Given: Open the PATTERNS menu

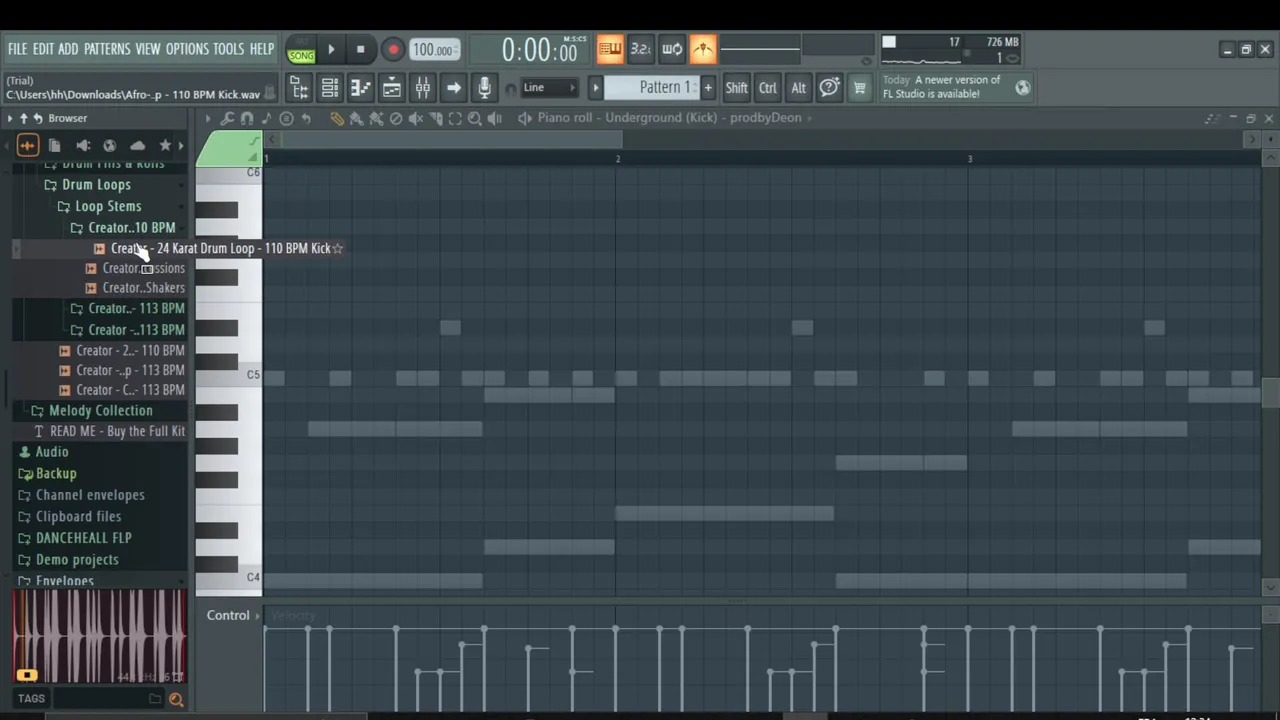Looking at the screenshot, I should click(107, 49).
